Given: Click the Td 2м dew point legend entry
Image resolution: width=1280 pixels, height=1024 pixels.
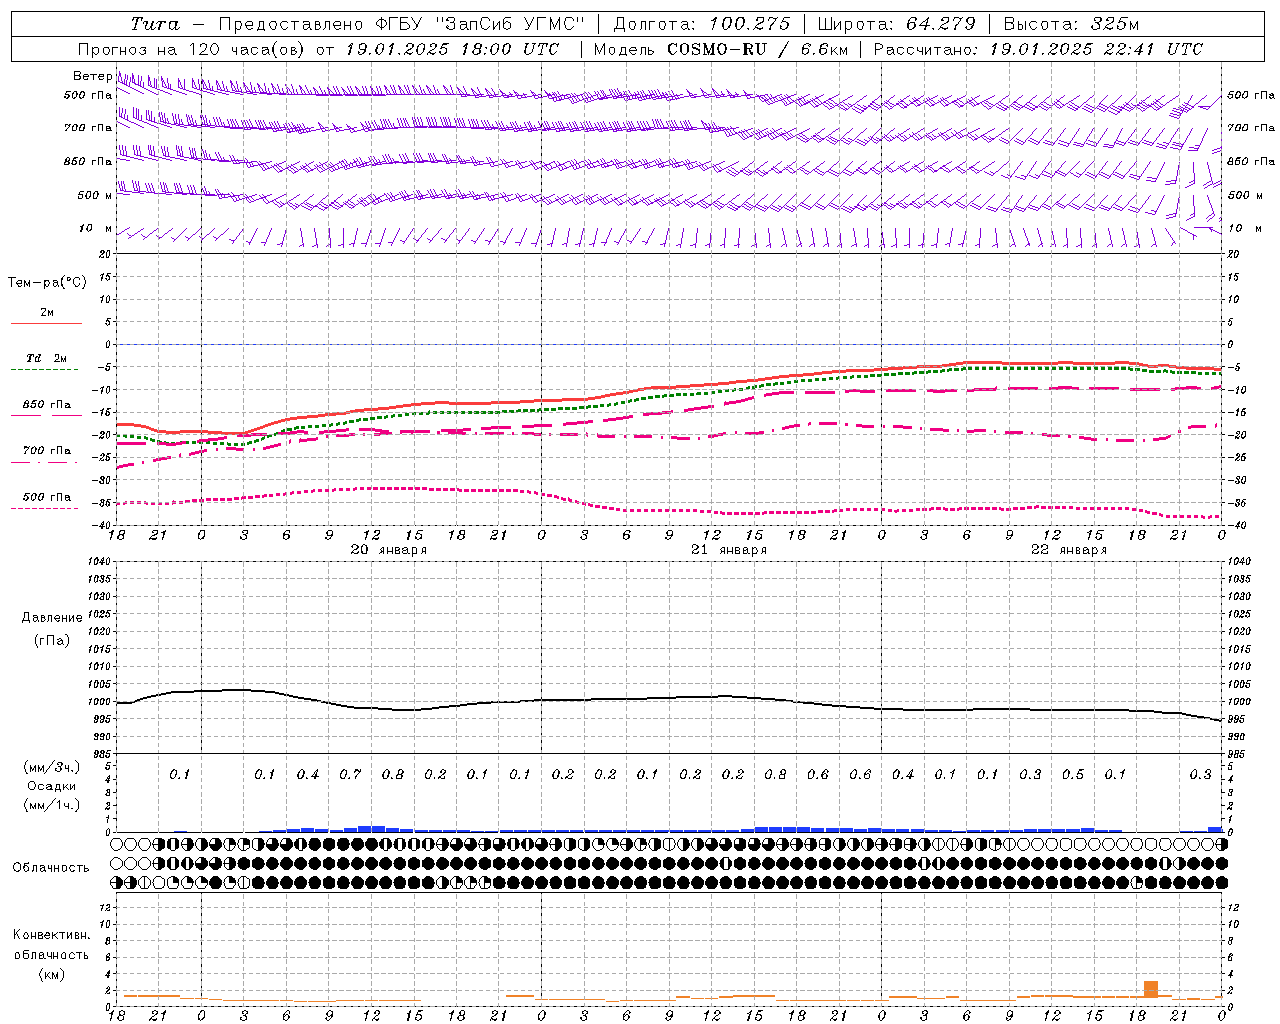Looking at the screenshot, I should 47,358.
